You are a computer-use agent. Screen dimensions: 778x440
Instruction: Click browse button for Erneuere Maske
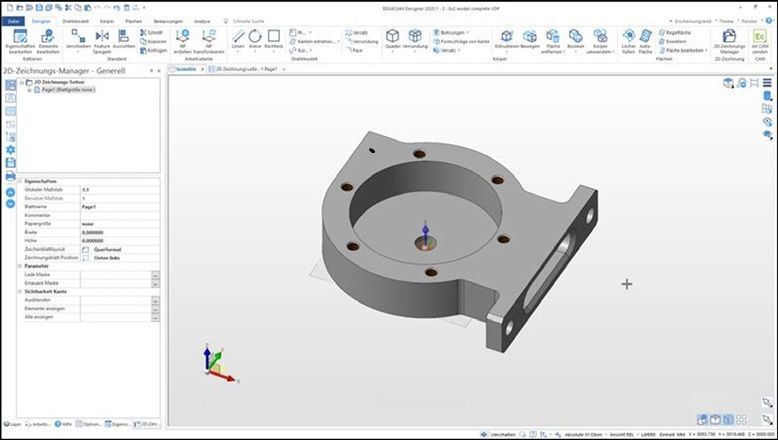click(155, 283)
